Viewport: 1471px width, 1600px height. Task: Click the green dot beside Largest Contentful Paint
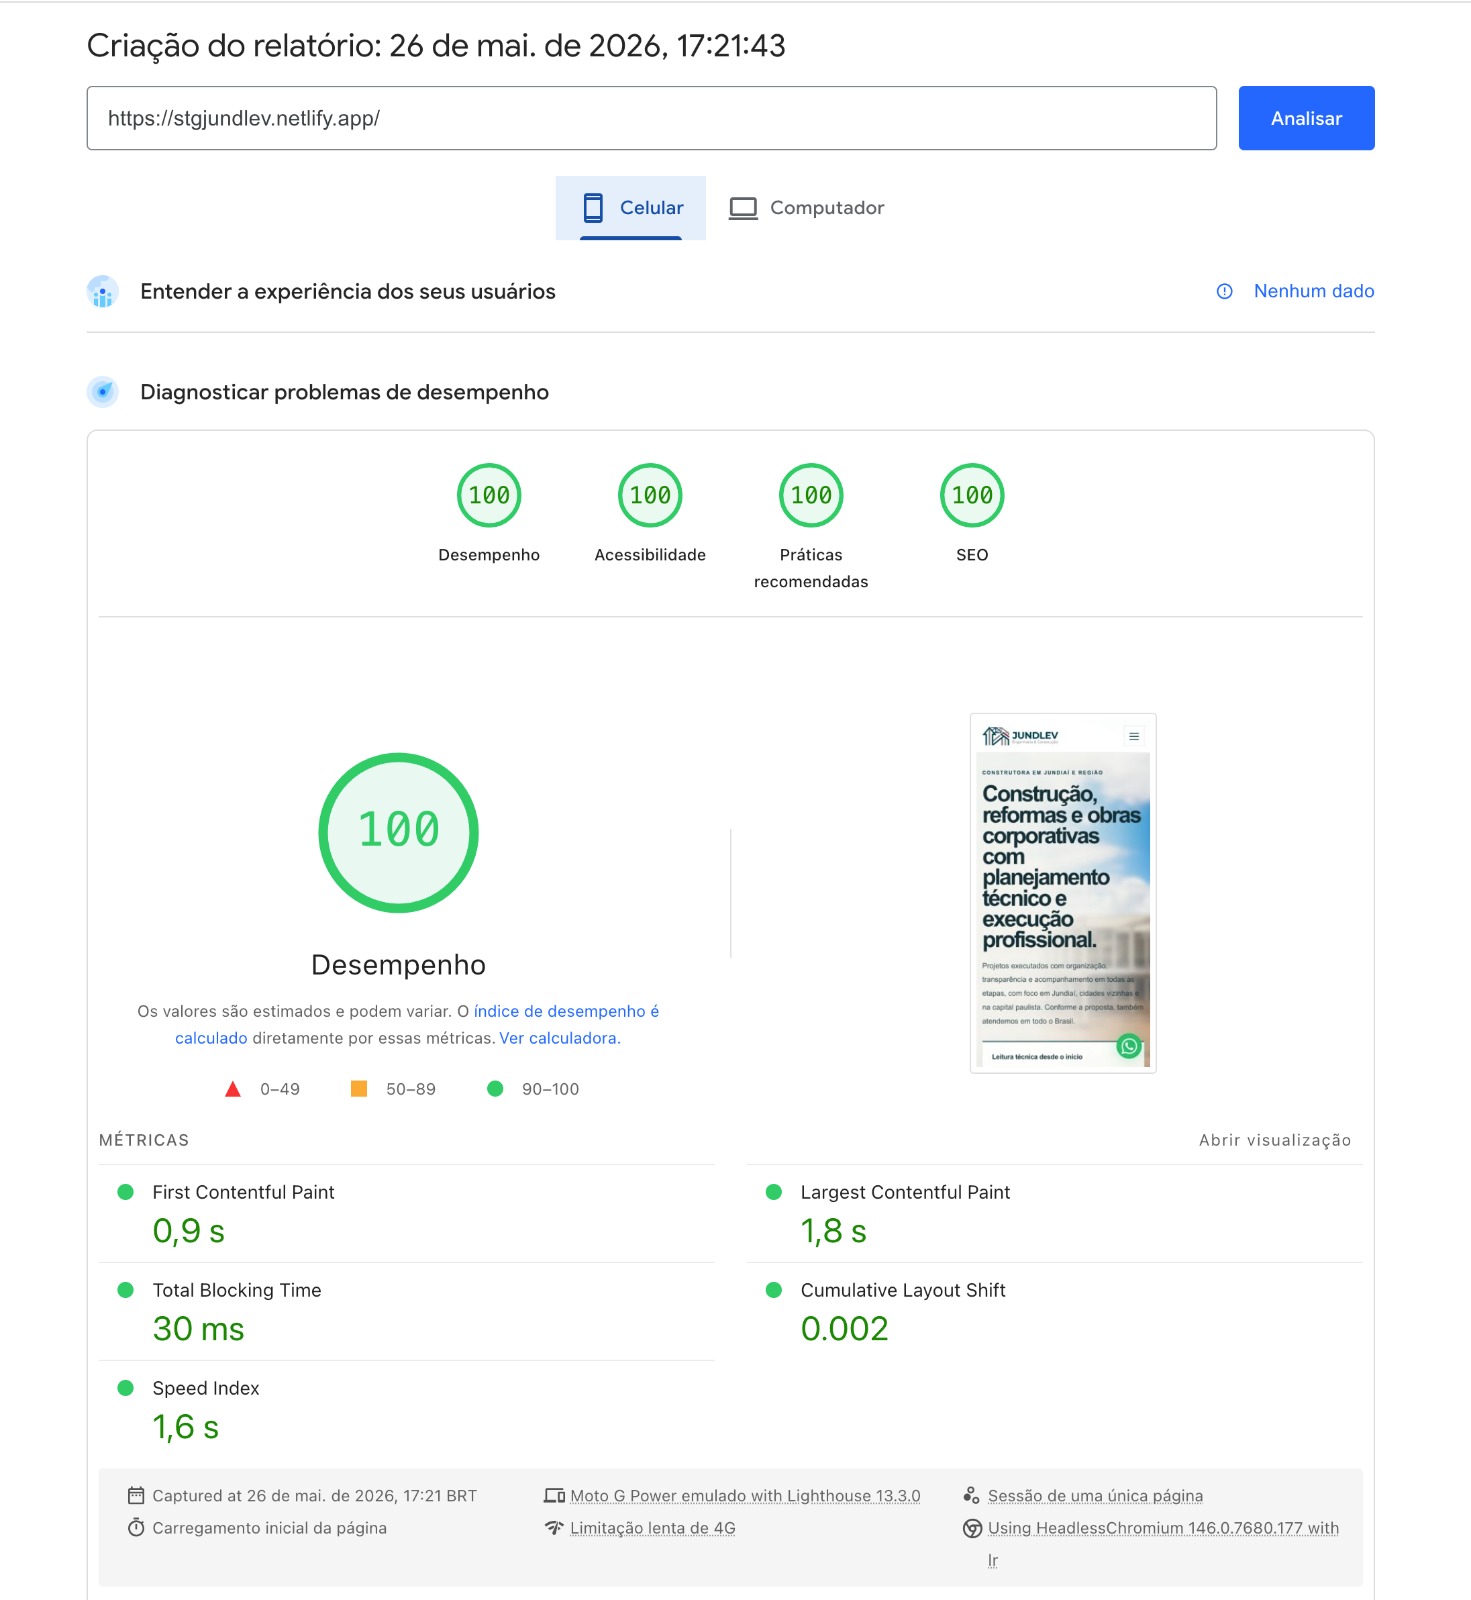(x=774, y=1192)
